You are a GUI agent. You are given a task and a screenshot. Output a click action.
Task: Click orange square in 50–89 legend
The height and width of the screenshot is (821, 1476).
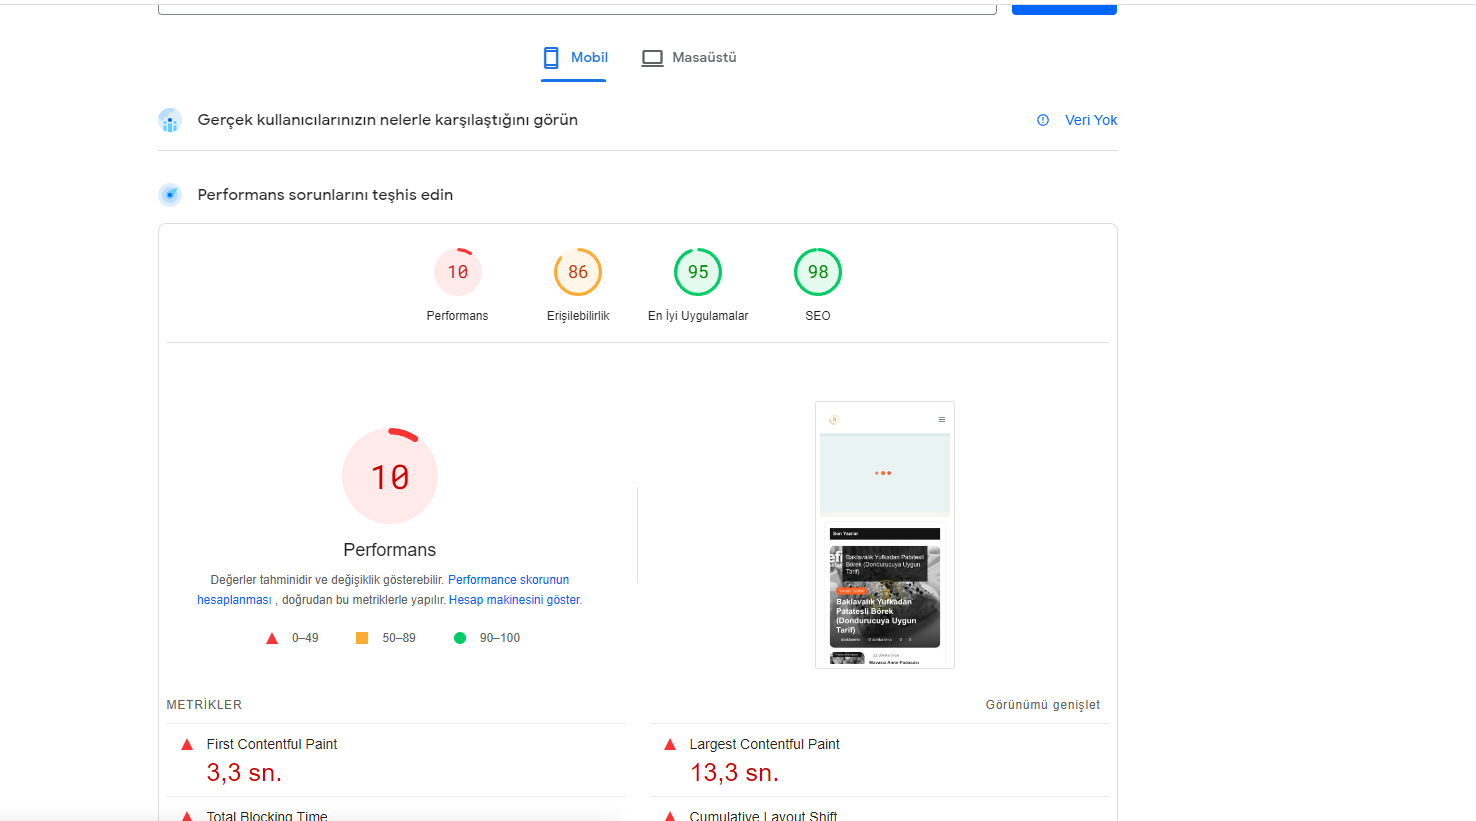362,638
